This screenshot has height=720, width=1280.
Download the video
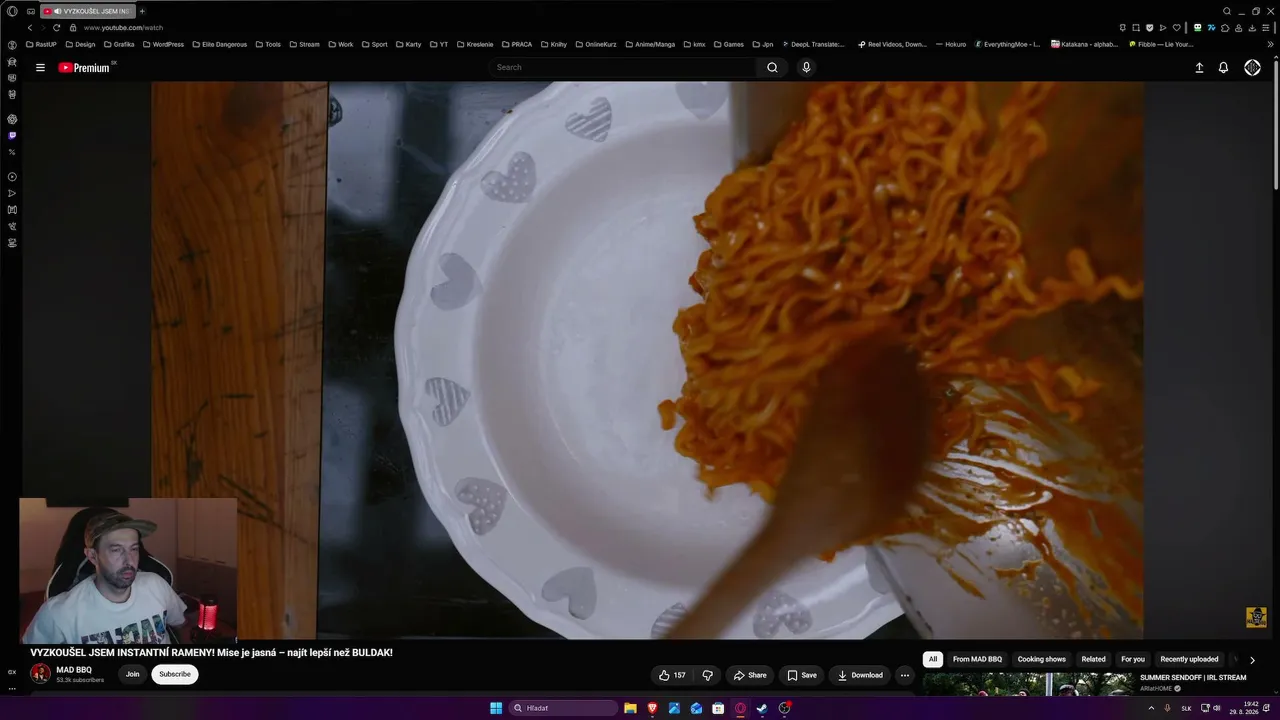pyautogui.click(x=860, y=675)
